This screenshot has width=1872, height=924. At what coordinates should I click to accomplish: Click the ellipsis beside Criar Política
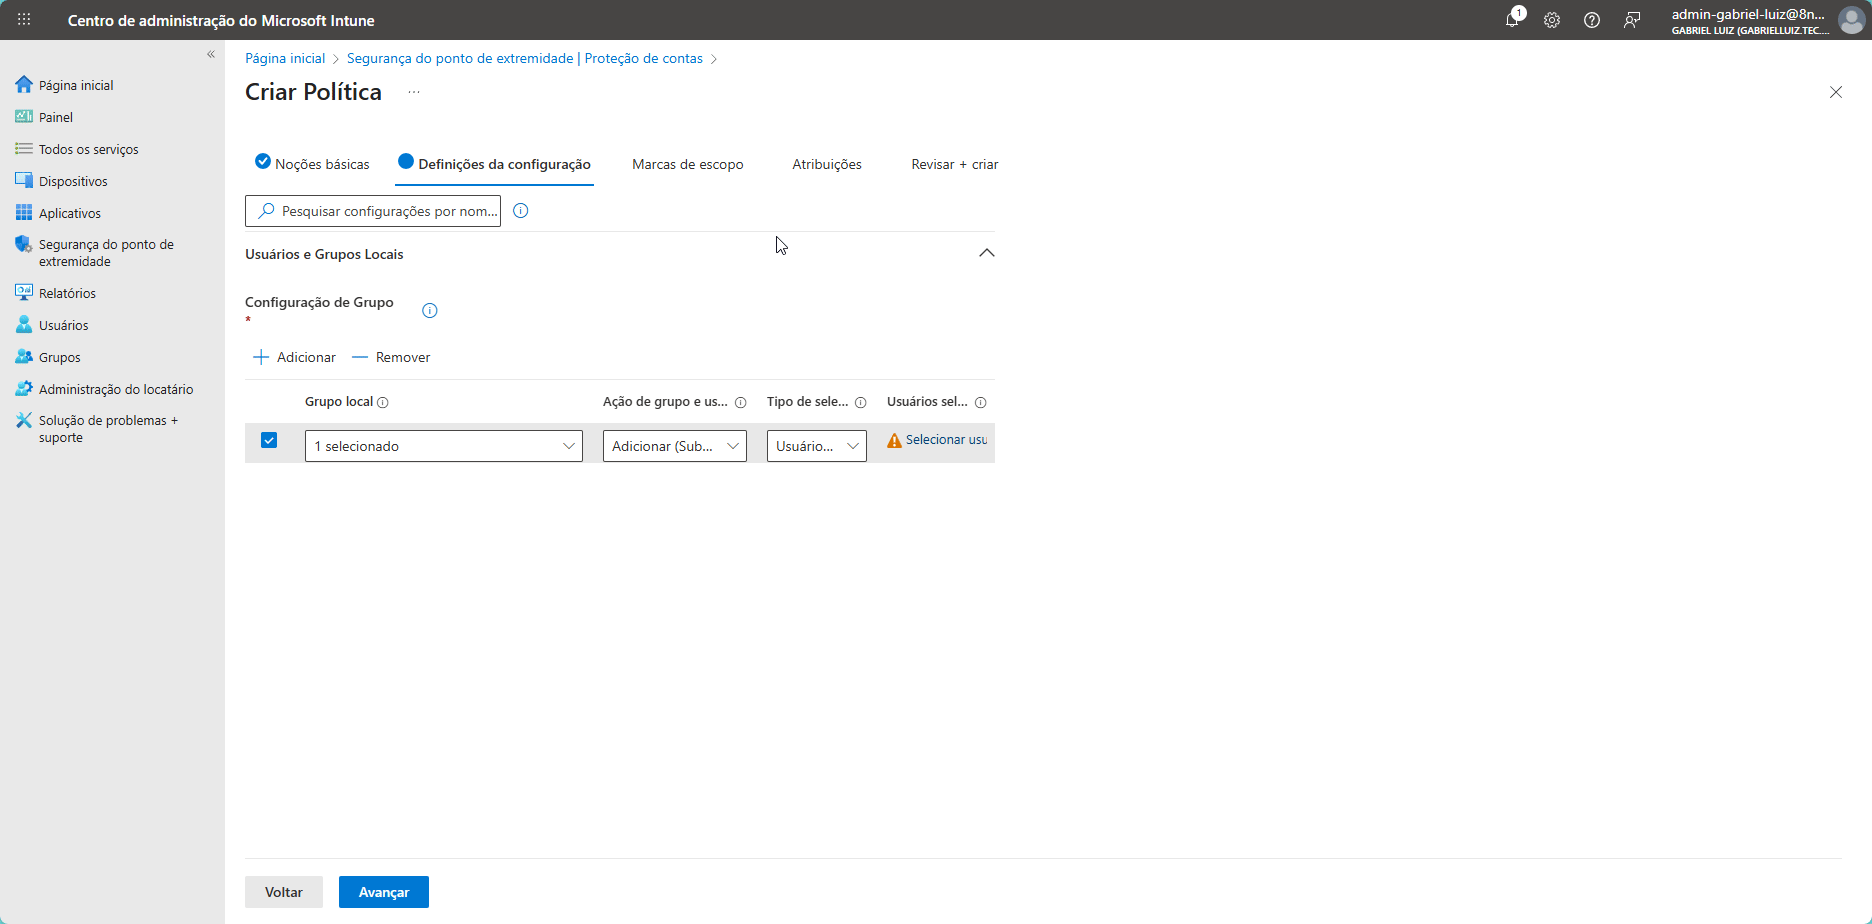414,92
